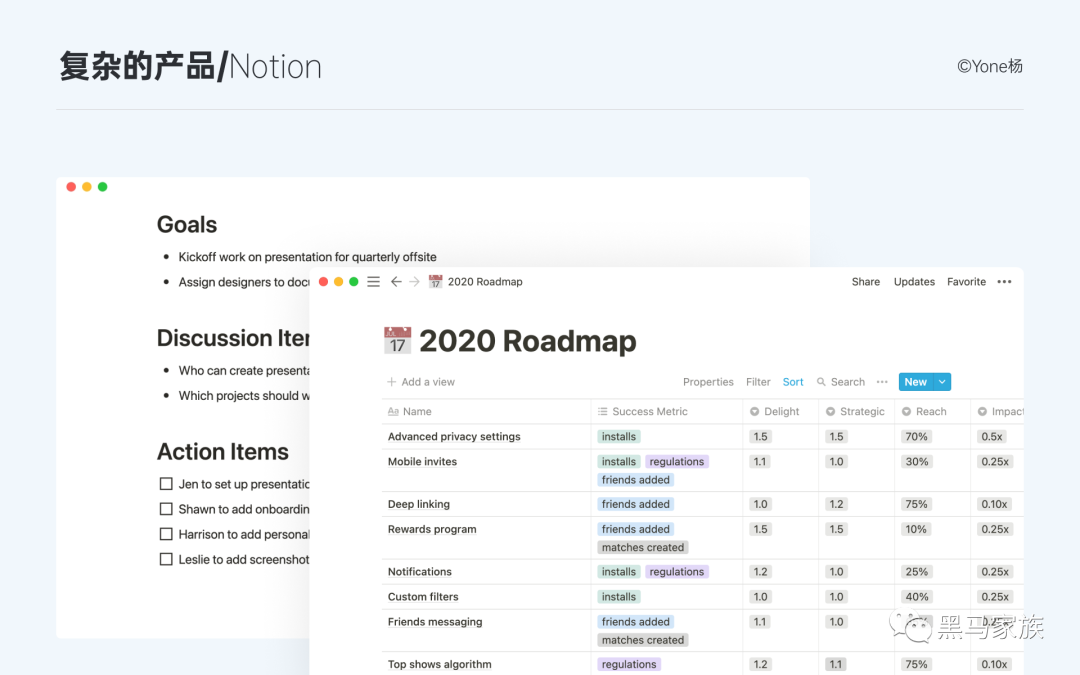Click the 2020 Roadmap page title
Viewport: 1080px width, 675px height.
528,341
